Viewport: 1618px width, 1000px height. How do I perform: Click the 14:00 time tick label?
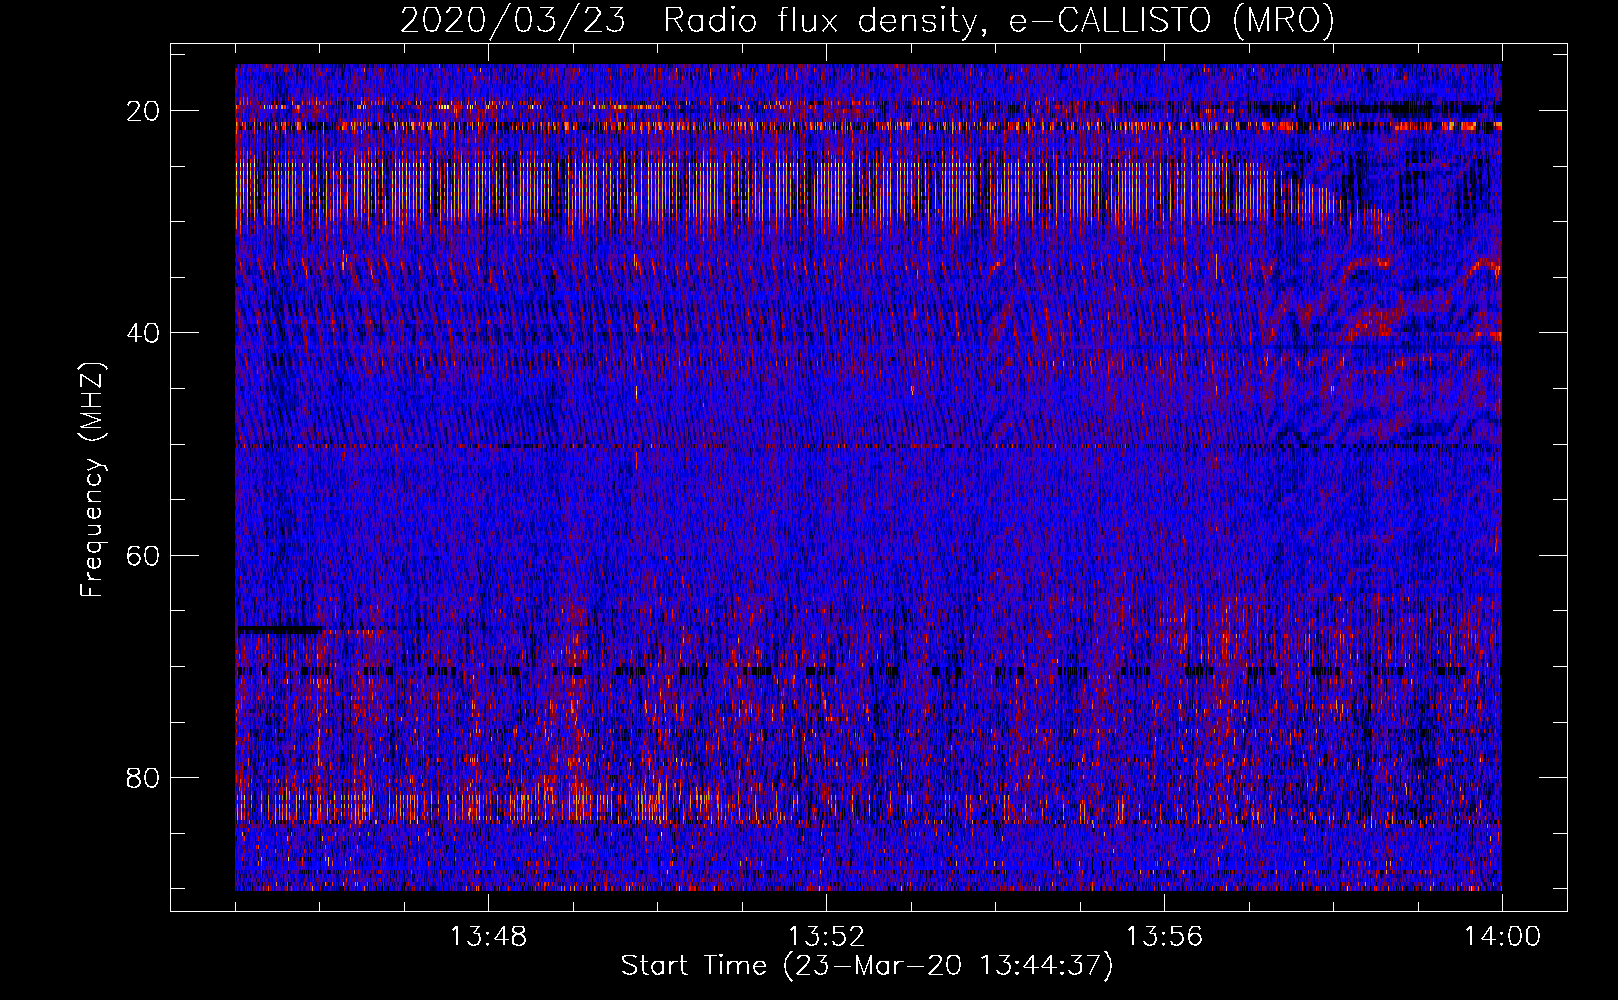click(x=1502, y=937)
